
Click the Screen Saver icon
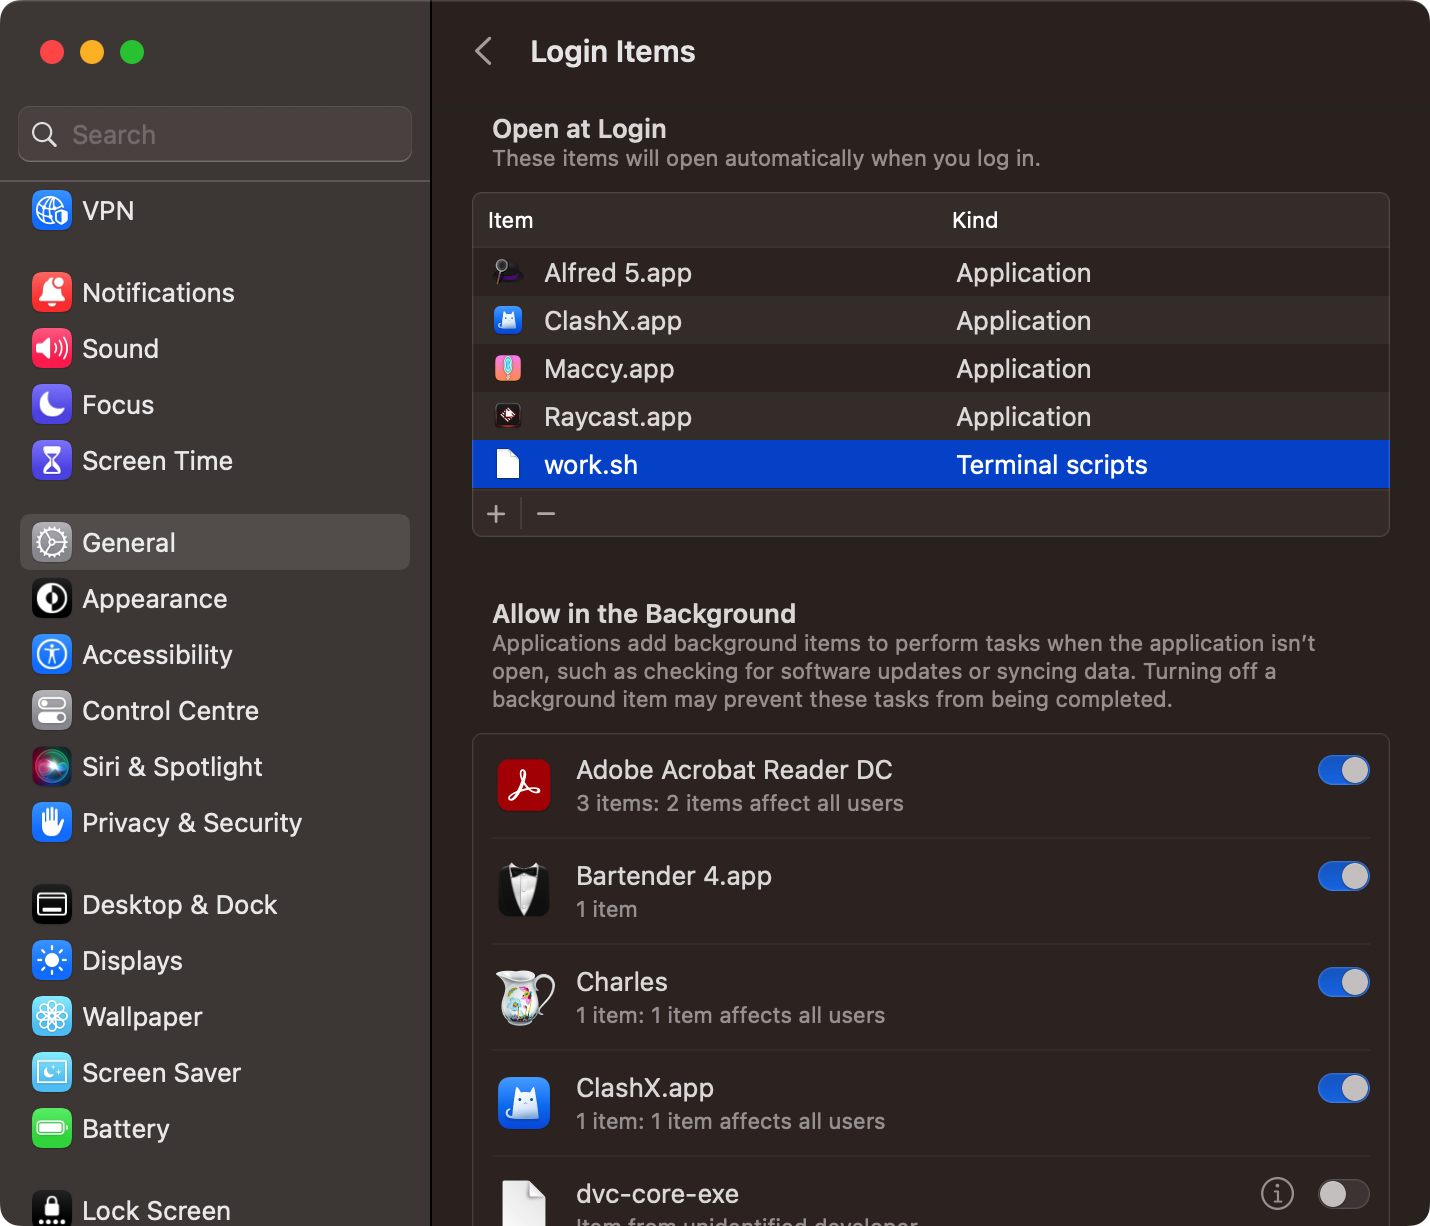click(52, 1073)
